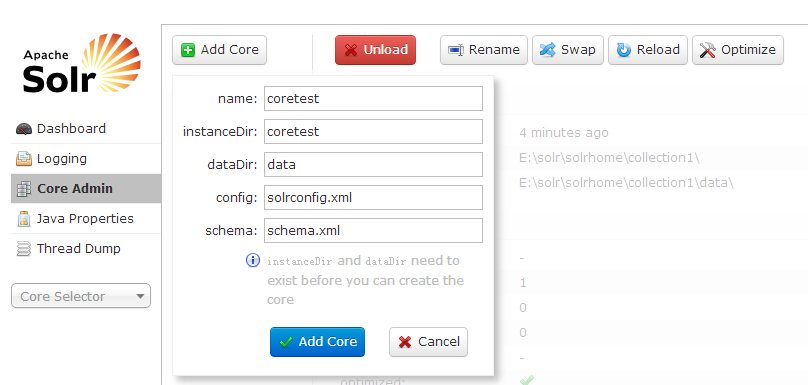This screenshot has width=808, height=385.
Task: Click the Swap arrows icon
Action: pos(547,50)
